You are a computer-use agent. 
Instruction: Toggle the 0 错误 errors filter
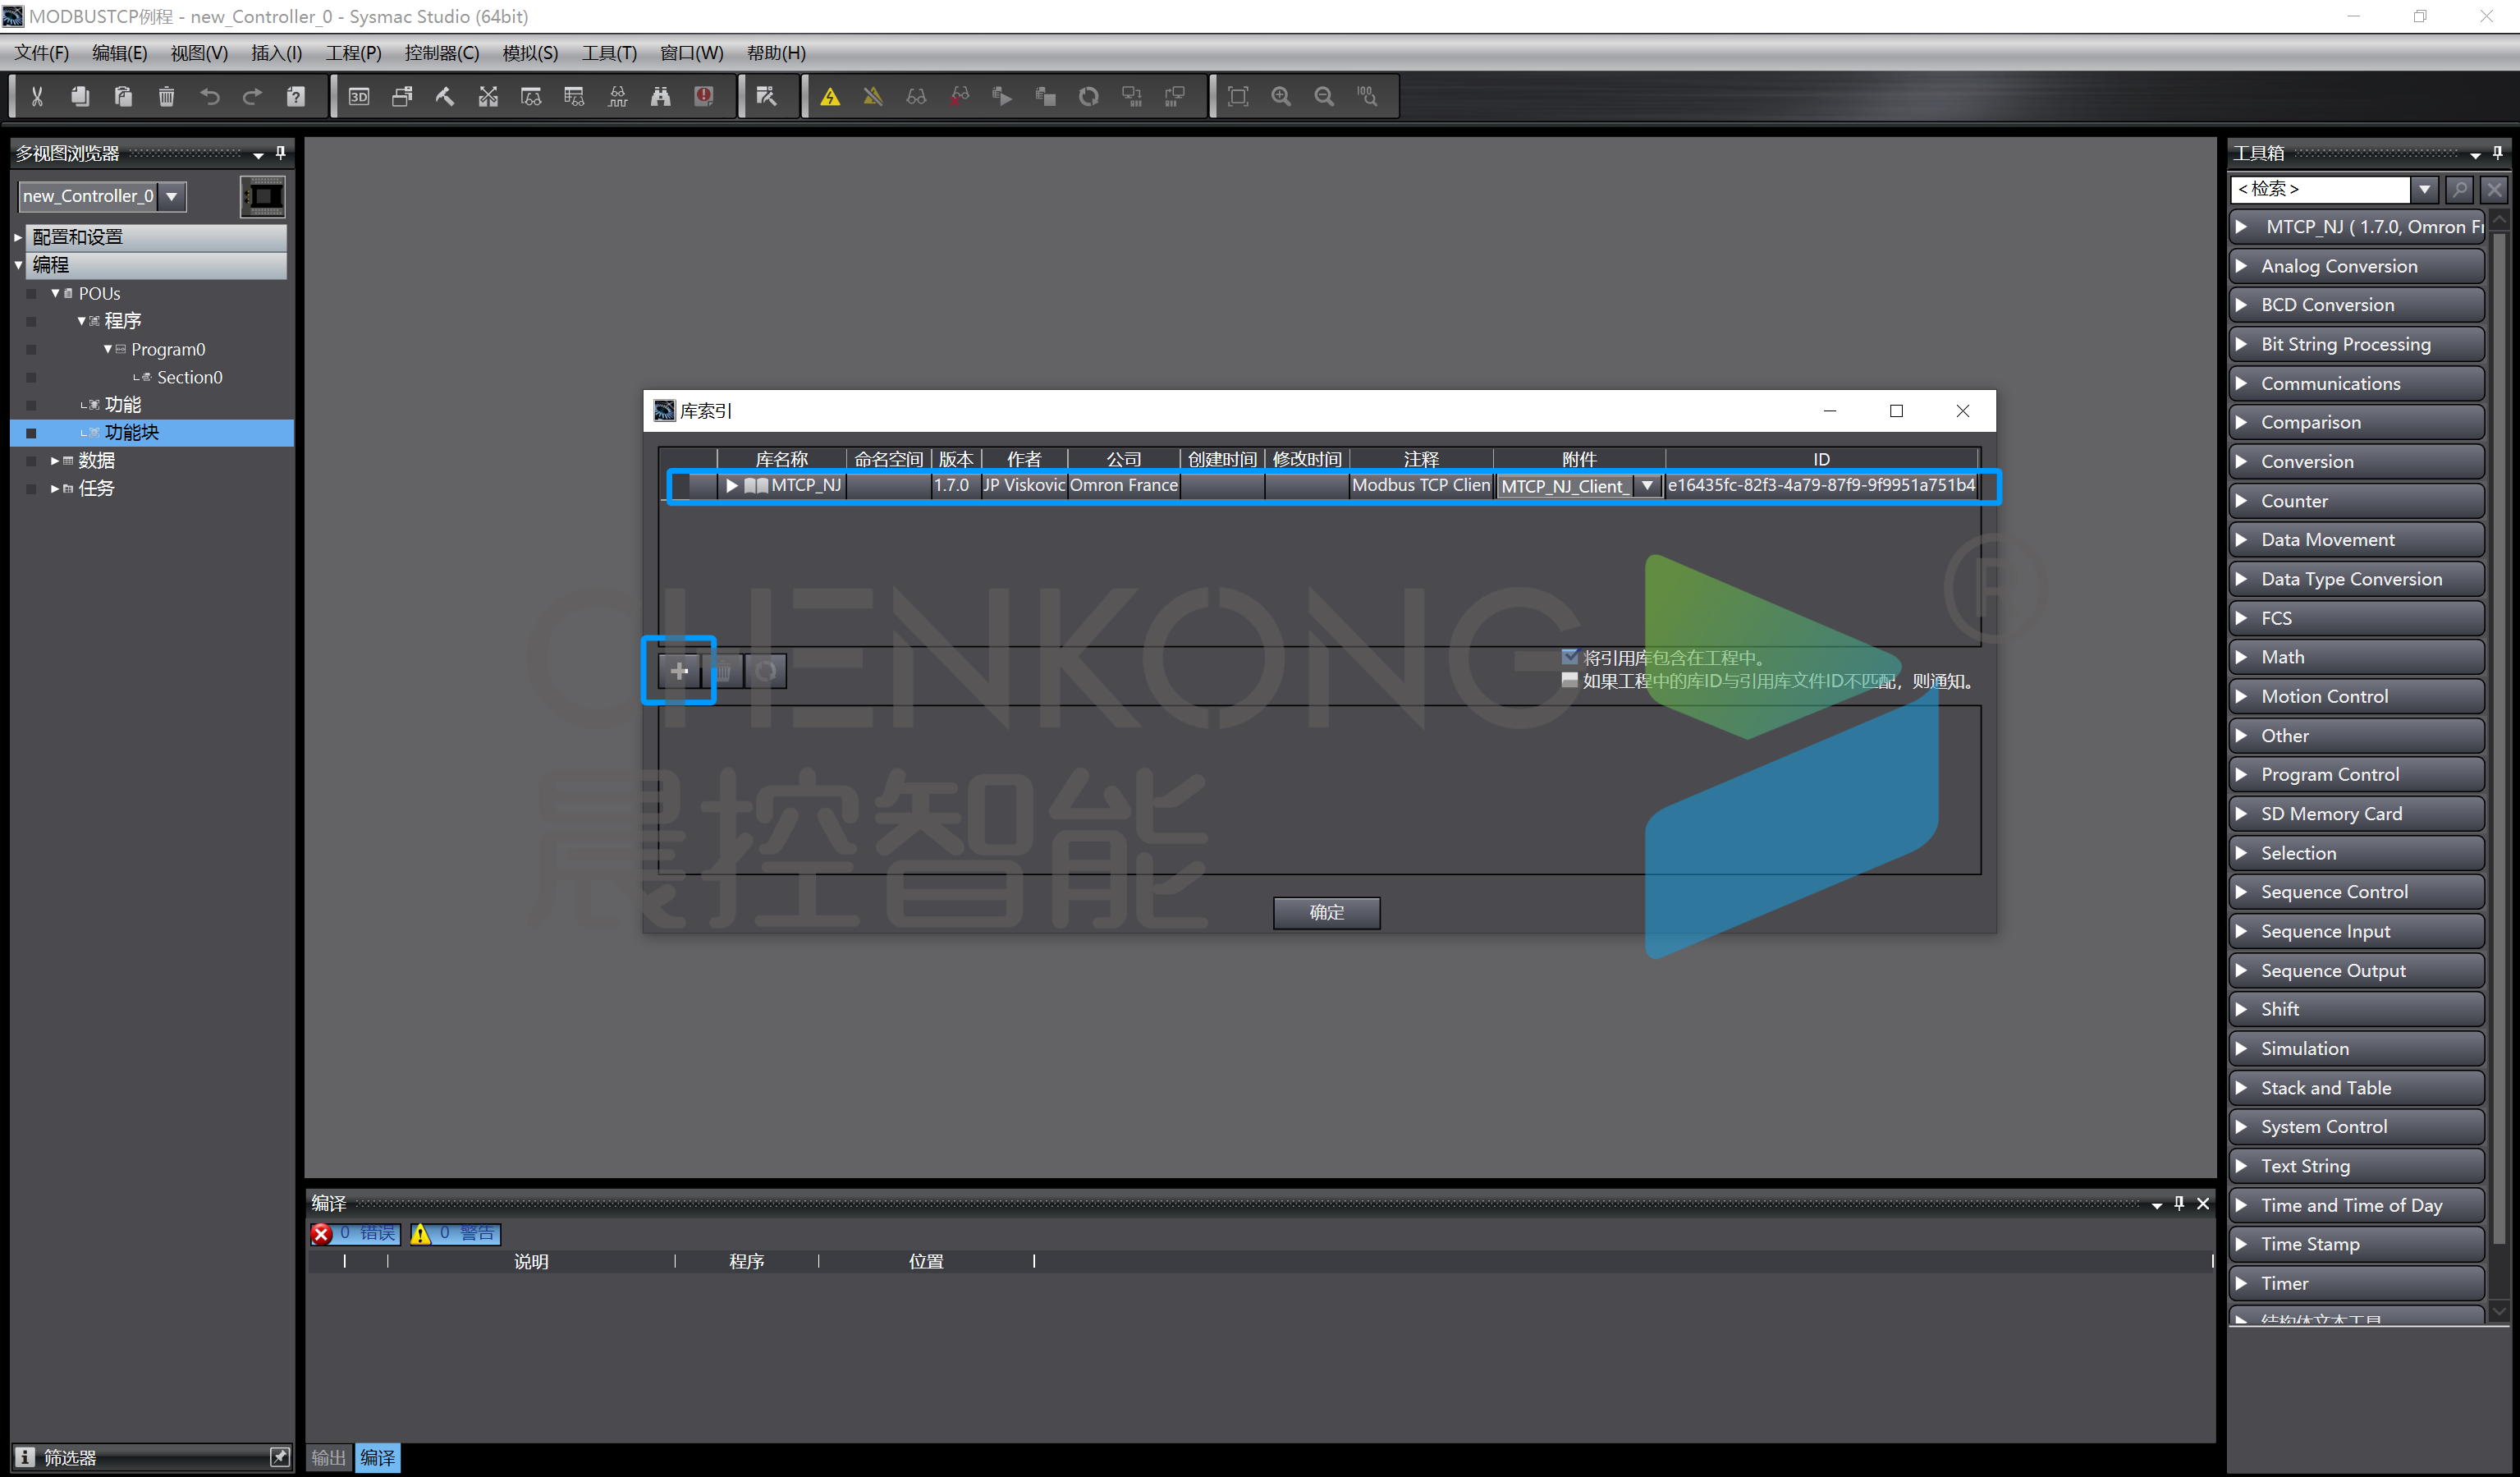point(355,1233)
